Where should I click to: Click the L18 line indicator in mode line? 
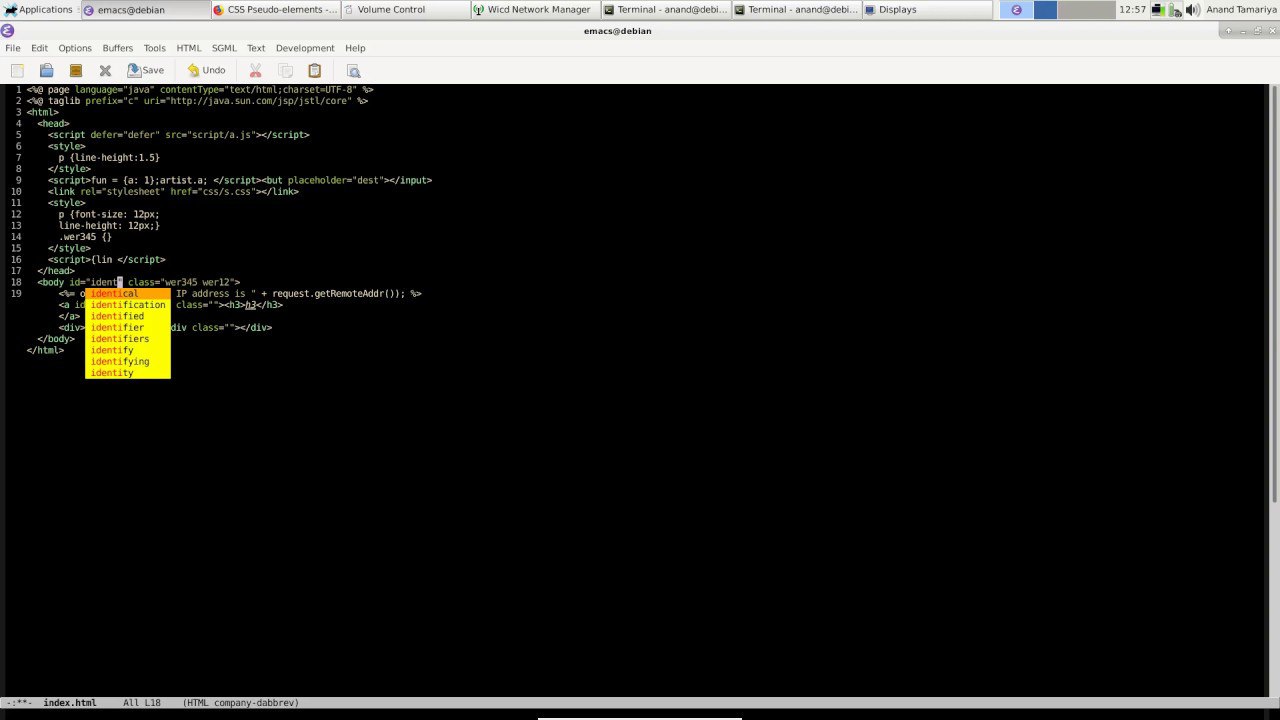pyautogui.click(x=152, y=703)
